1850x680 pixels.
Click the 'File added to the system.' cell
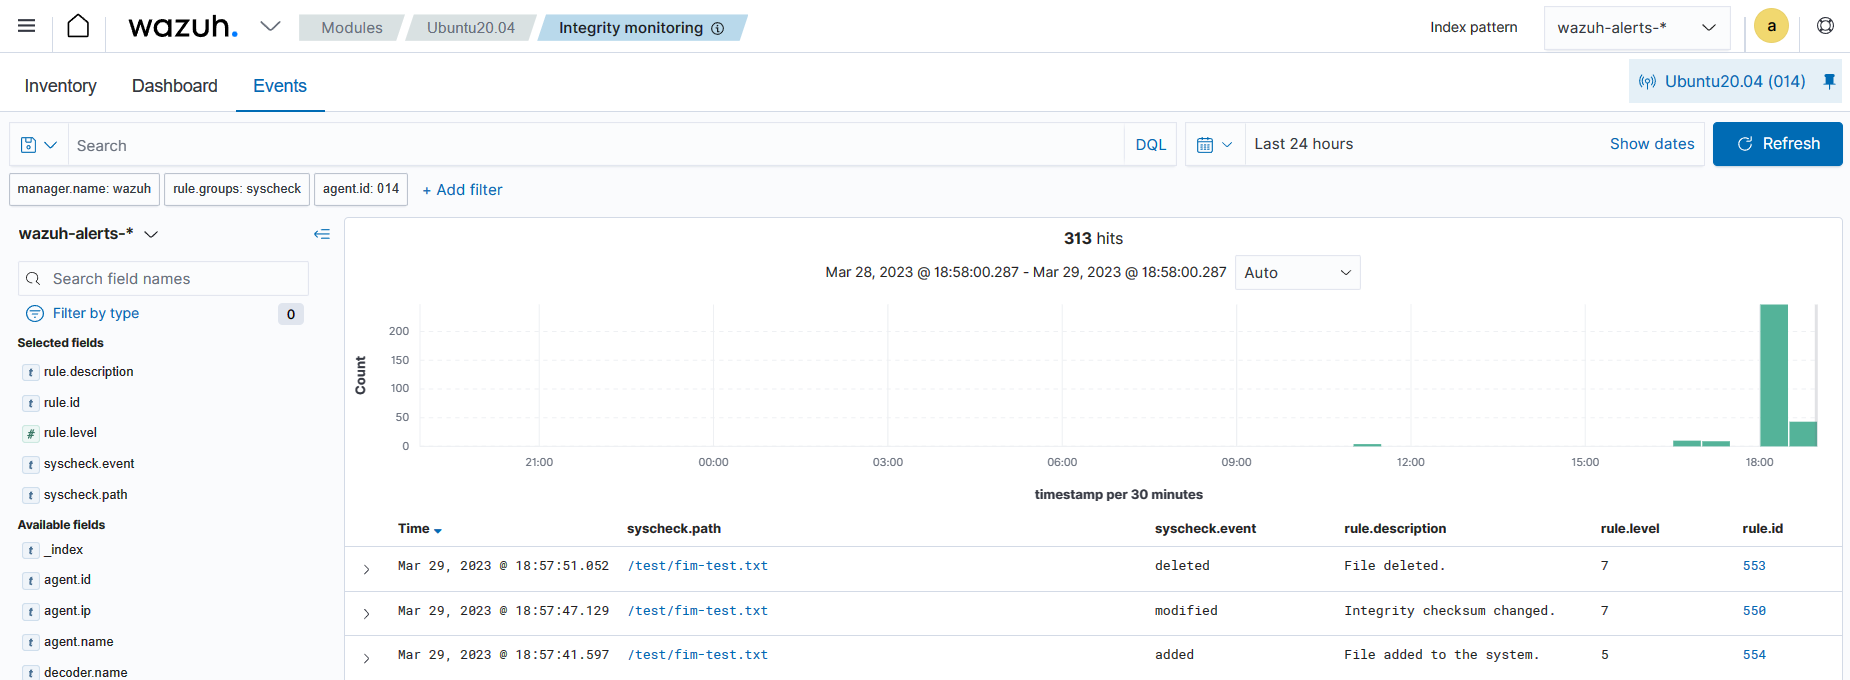point(1441,655)
